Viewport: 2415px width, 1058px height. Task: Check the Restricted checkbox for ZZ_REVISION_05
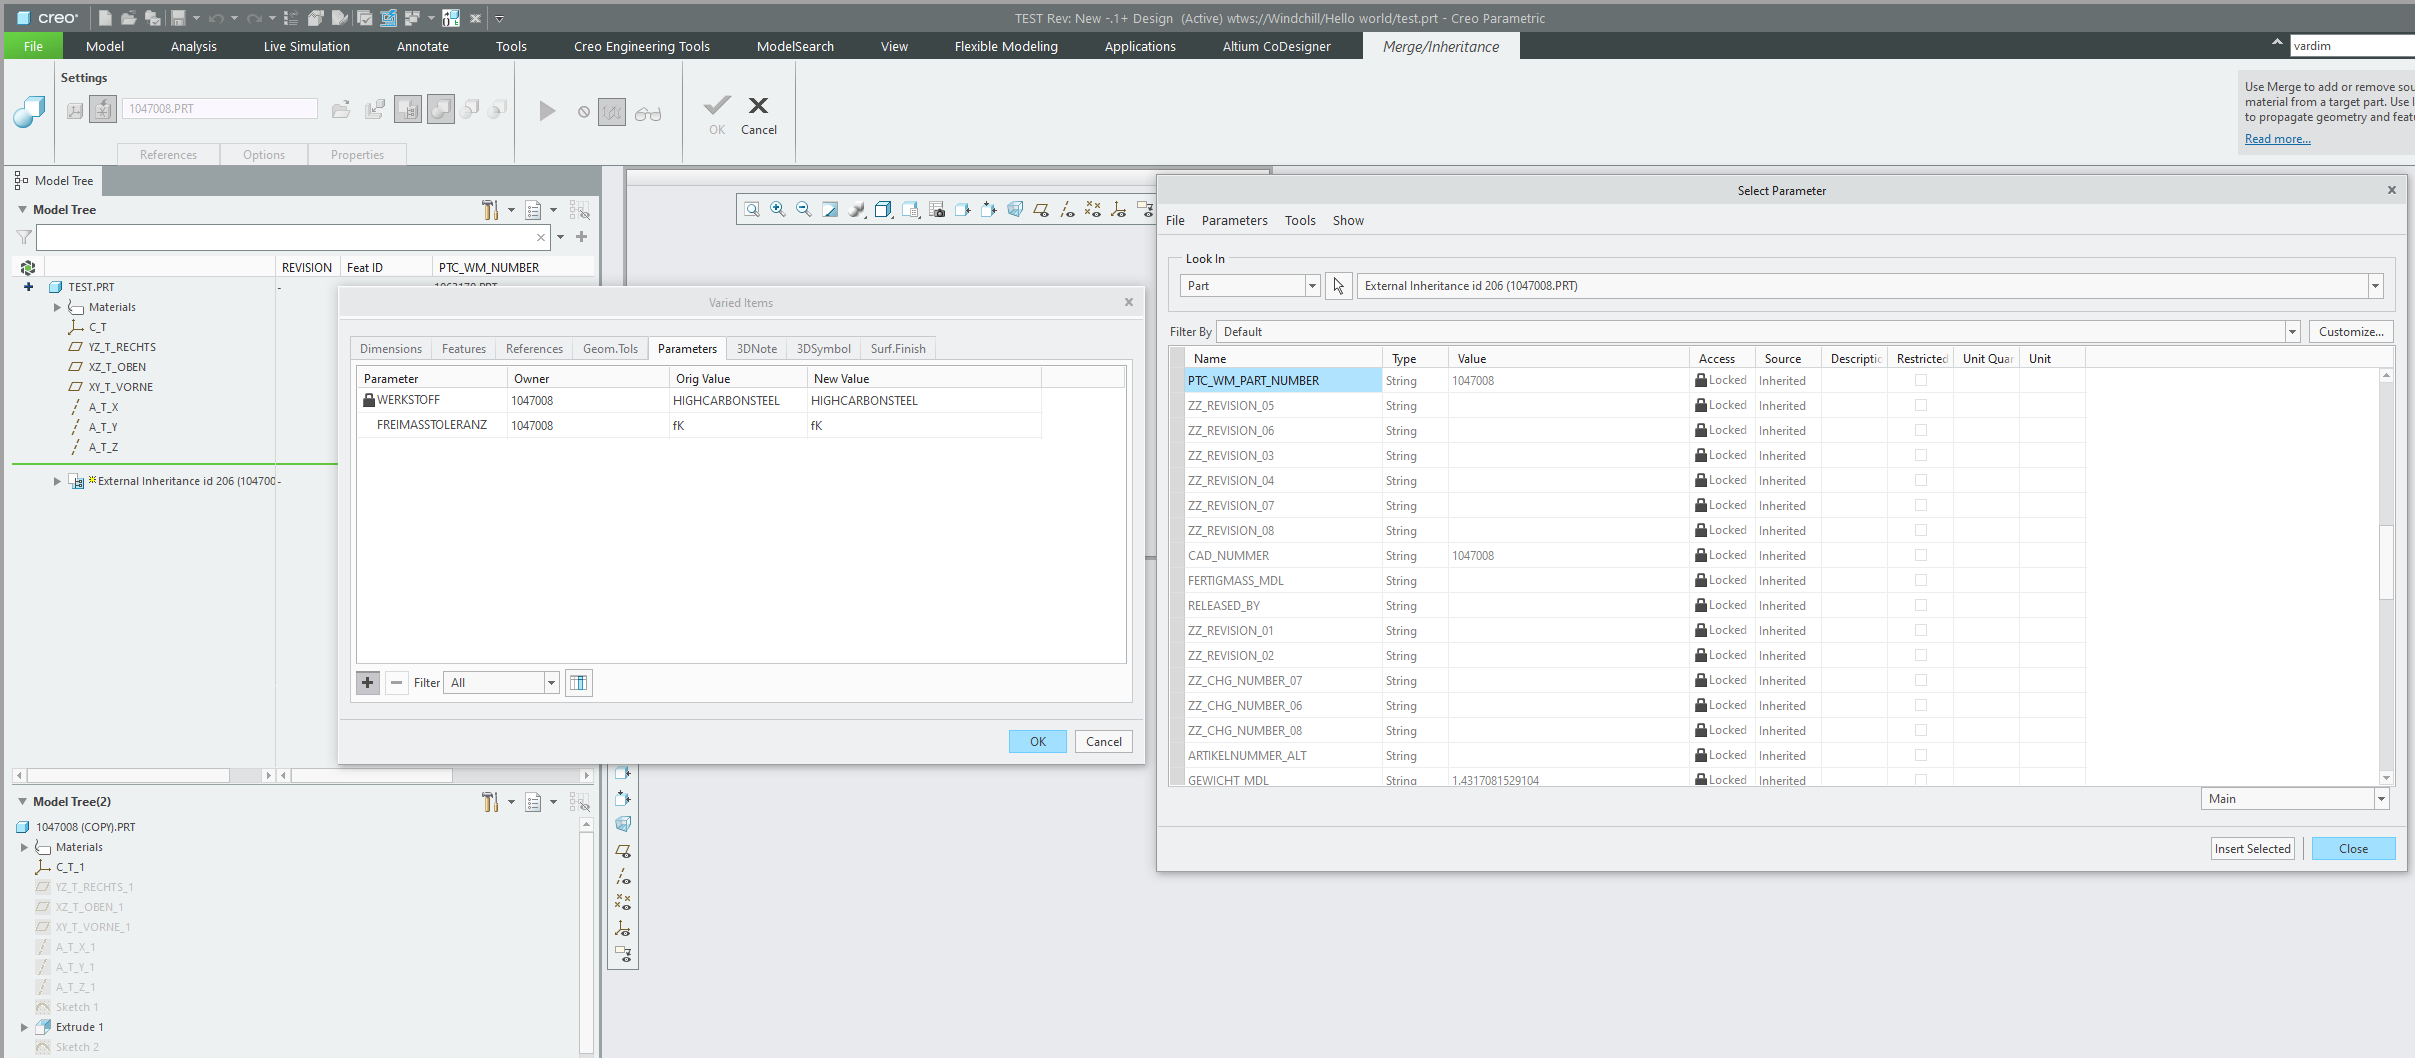point(1919,405)
